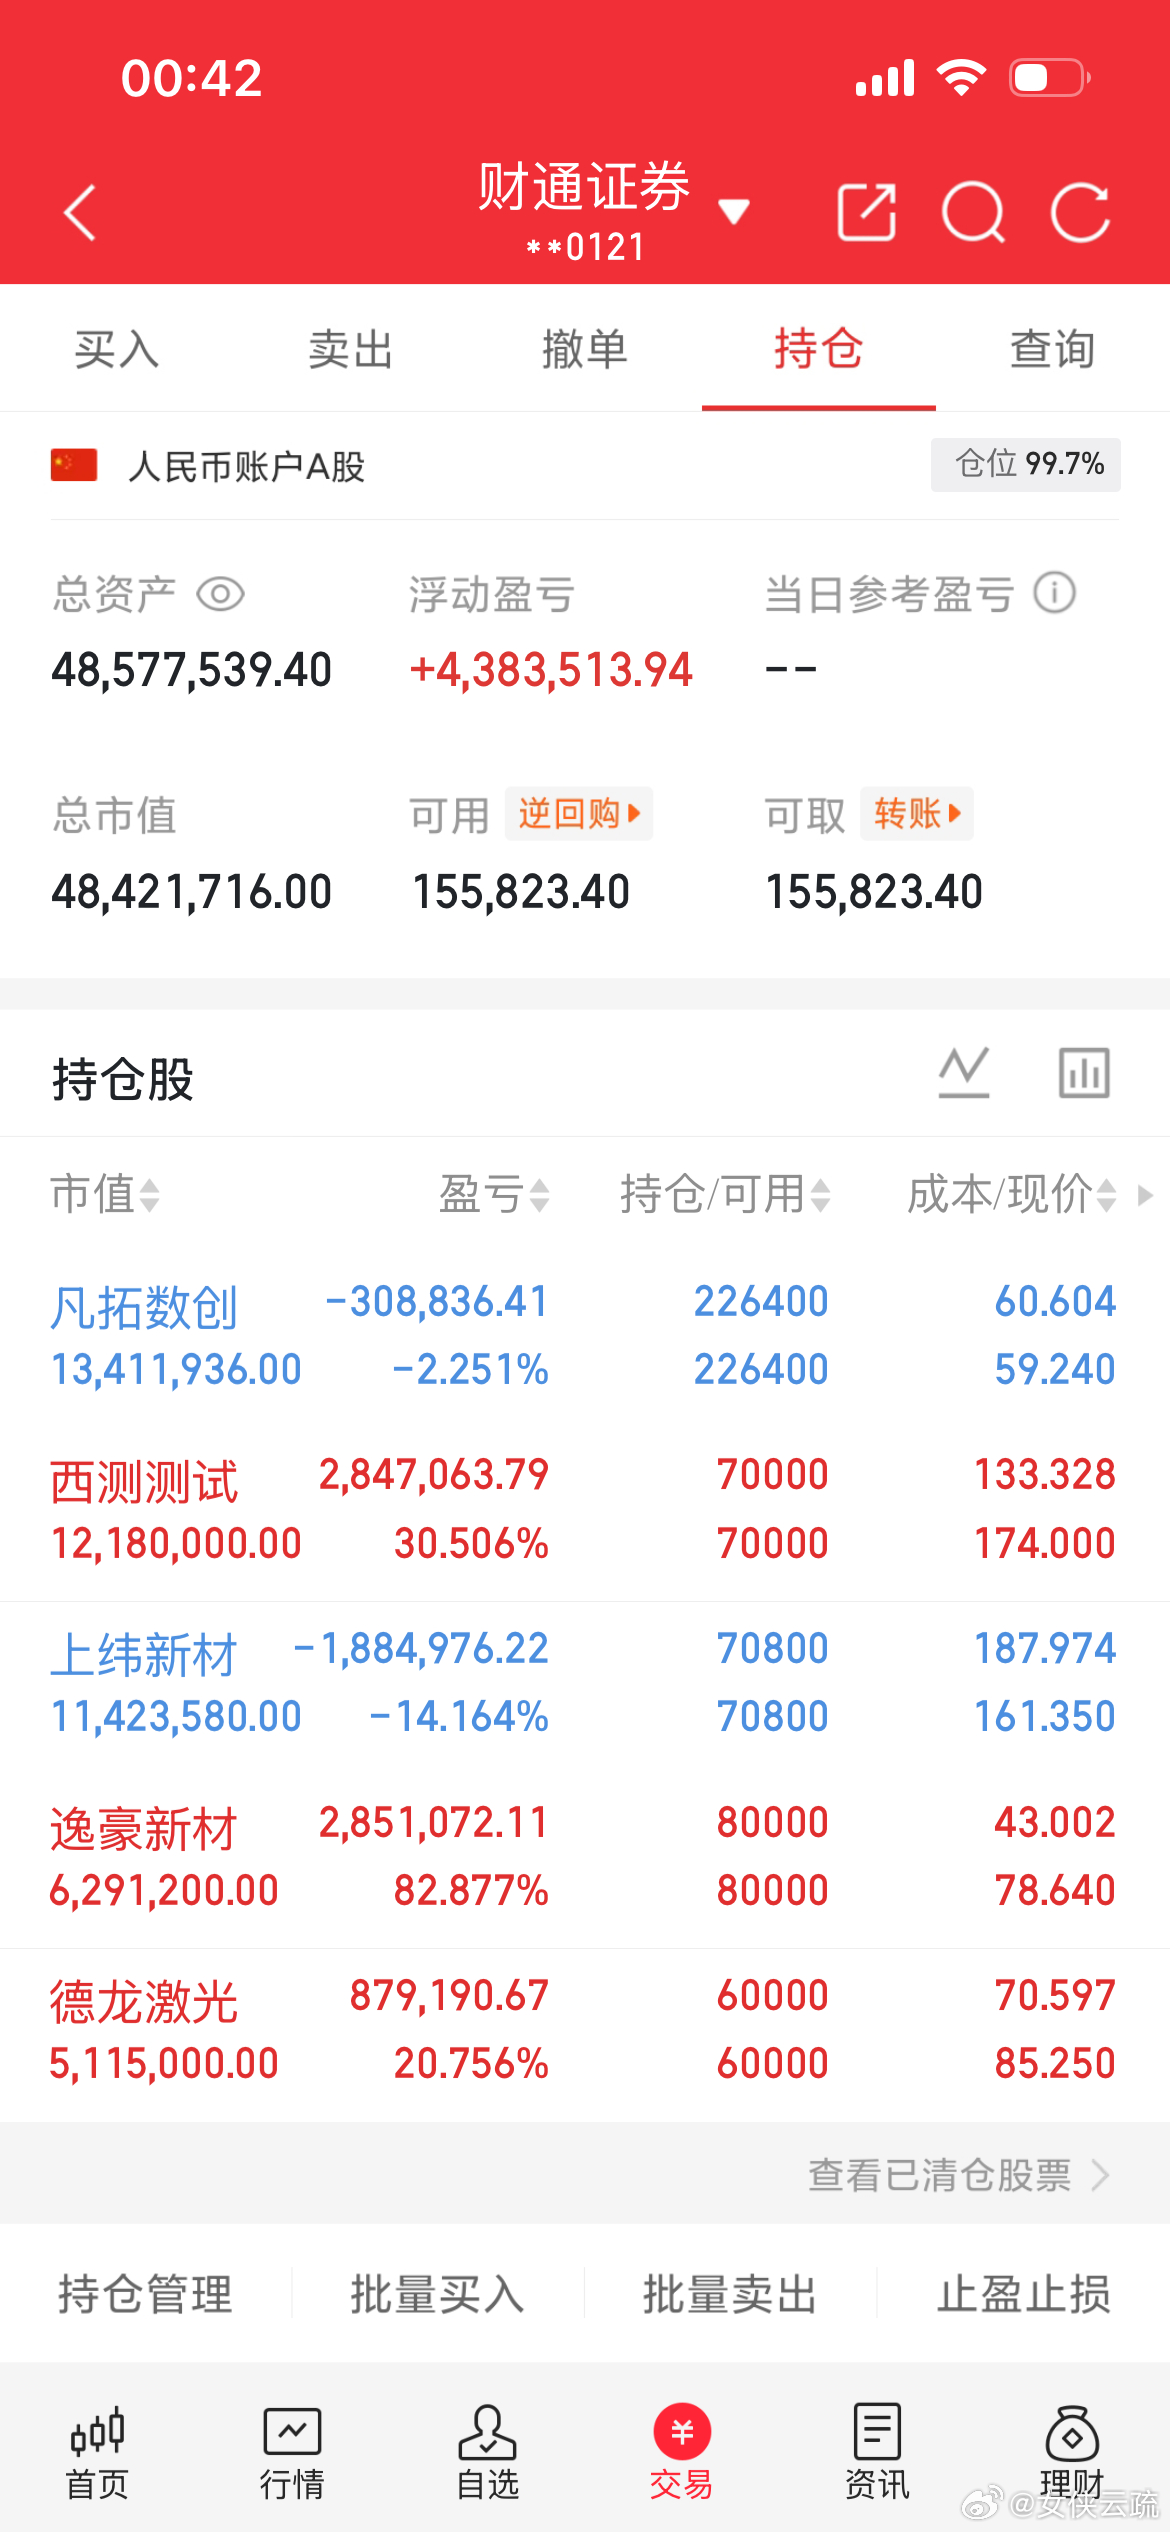Open 止盈止损 settings
This screenshot has width=1170, height=2532.
pyautogui.click(x=1023, y=2294)
